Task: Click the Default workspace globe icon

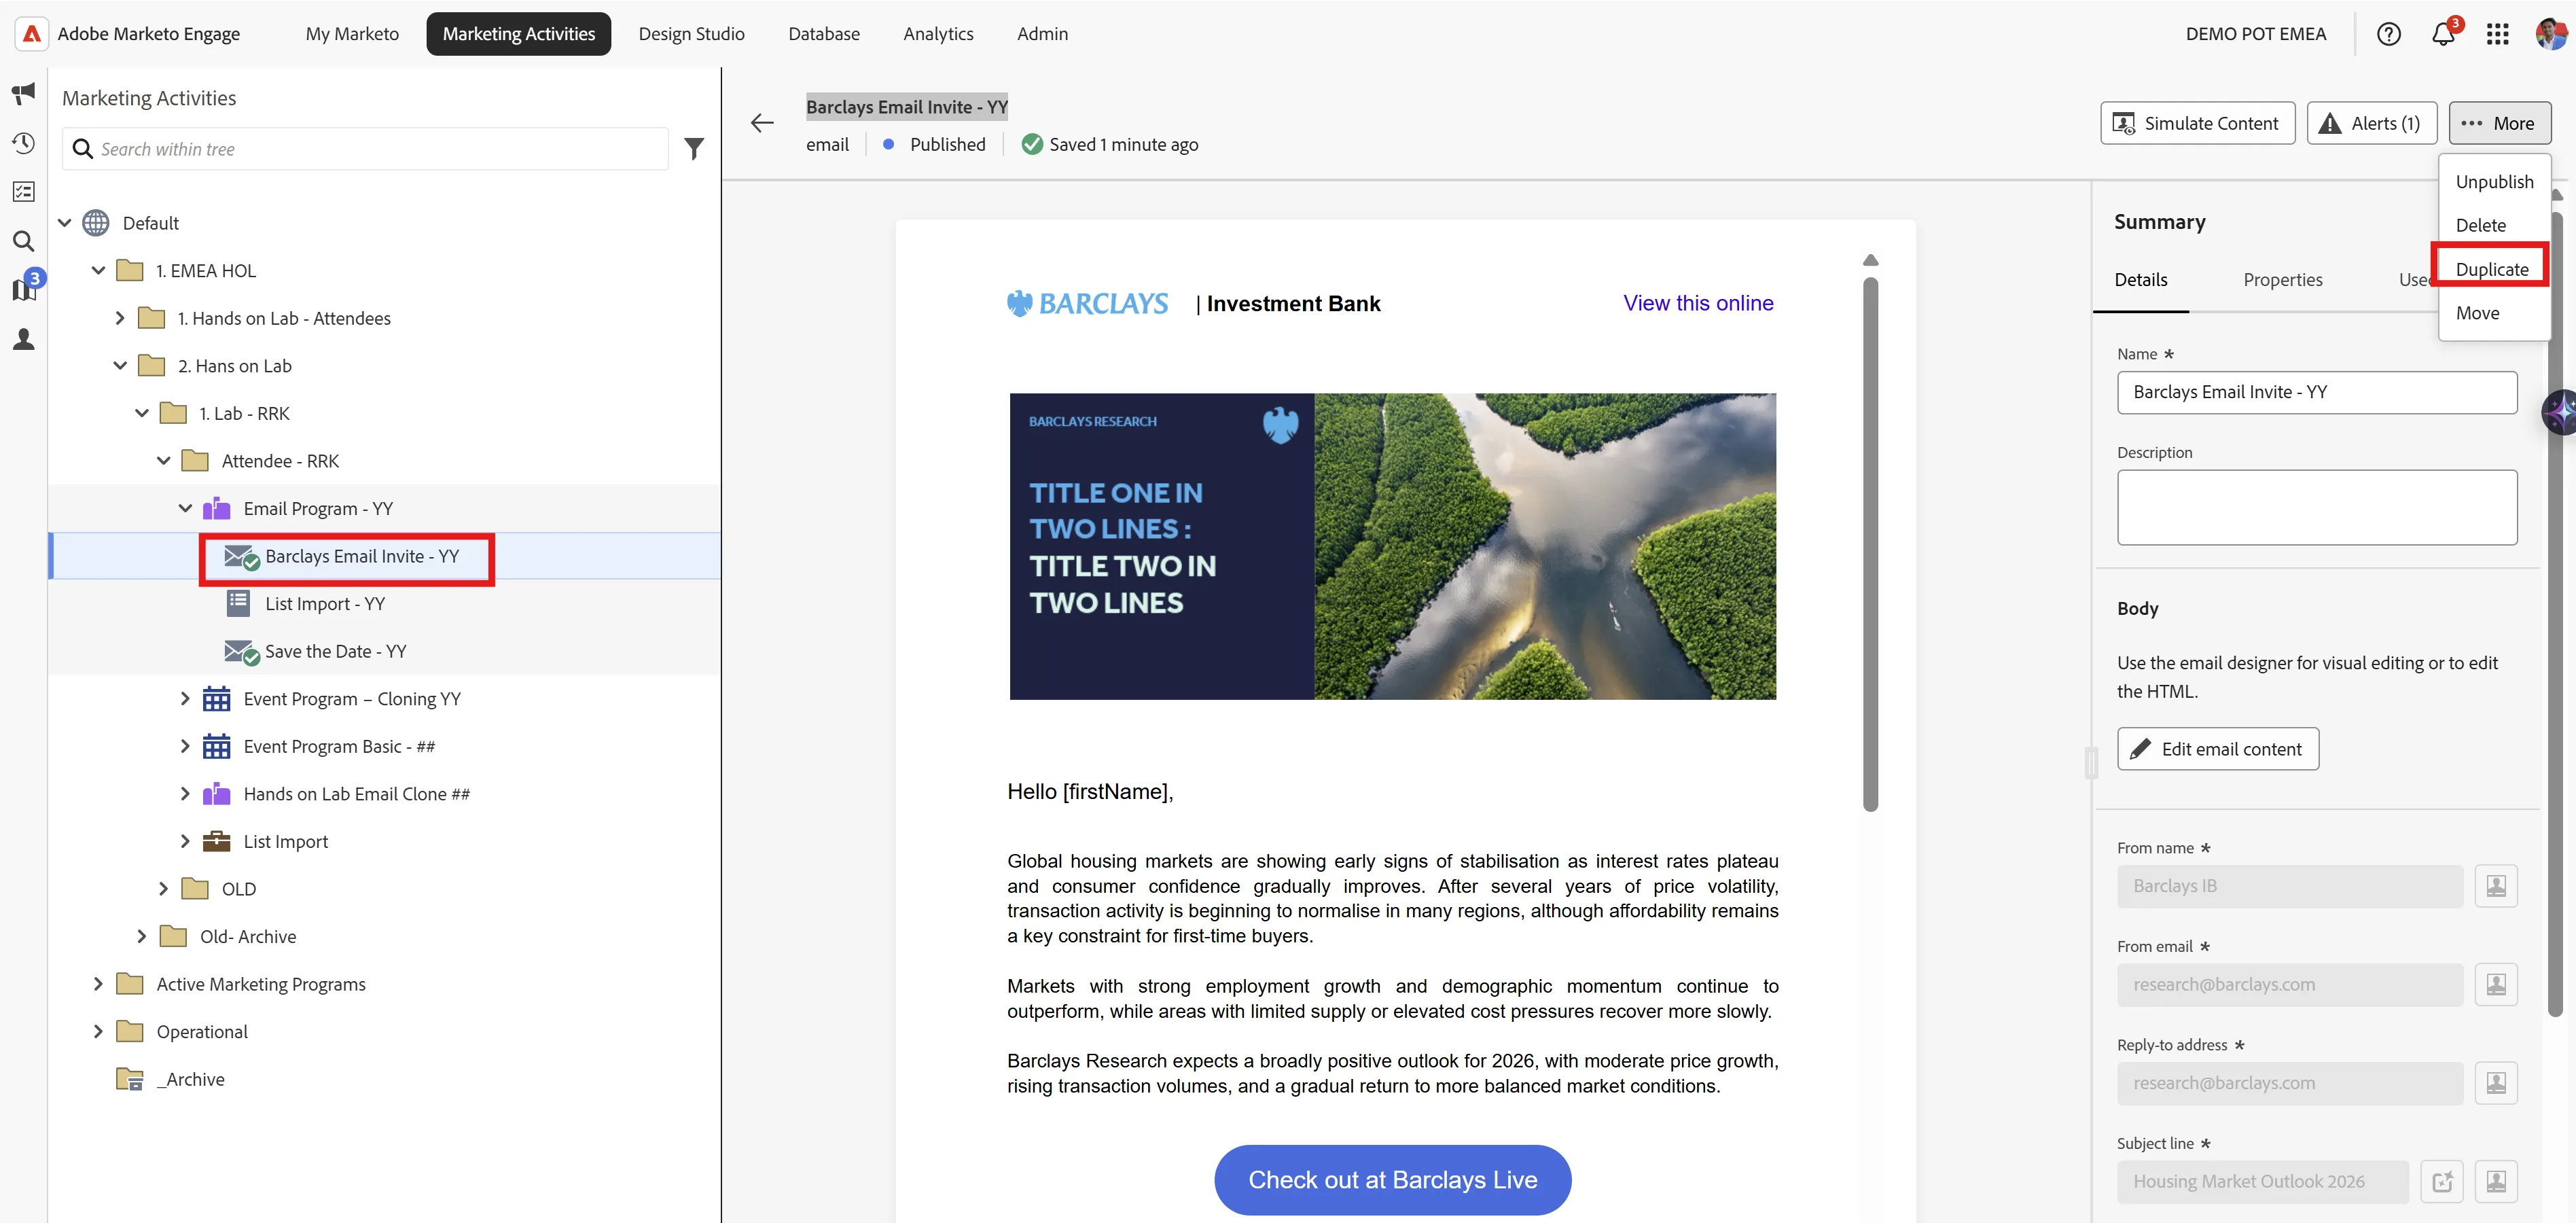Action: 96,223
